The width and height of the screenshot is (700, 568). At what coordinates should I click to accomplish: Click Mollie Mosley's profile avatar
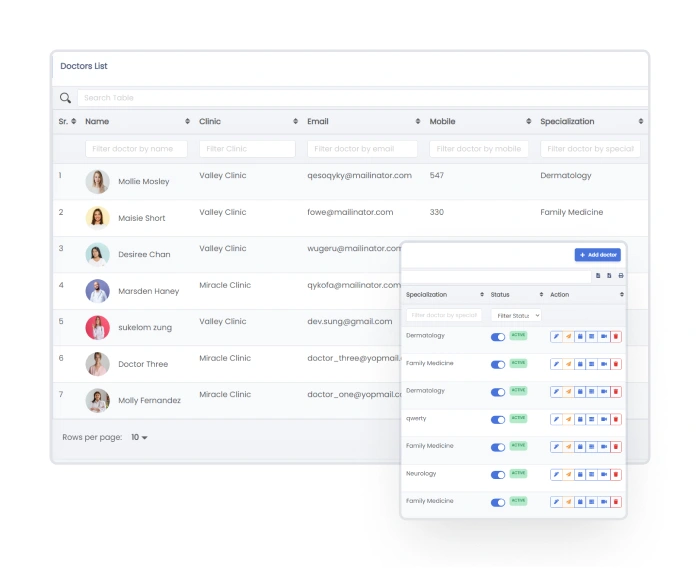97,182
